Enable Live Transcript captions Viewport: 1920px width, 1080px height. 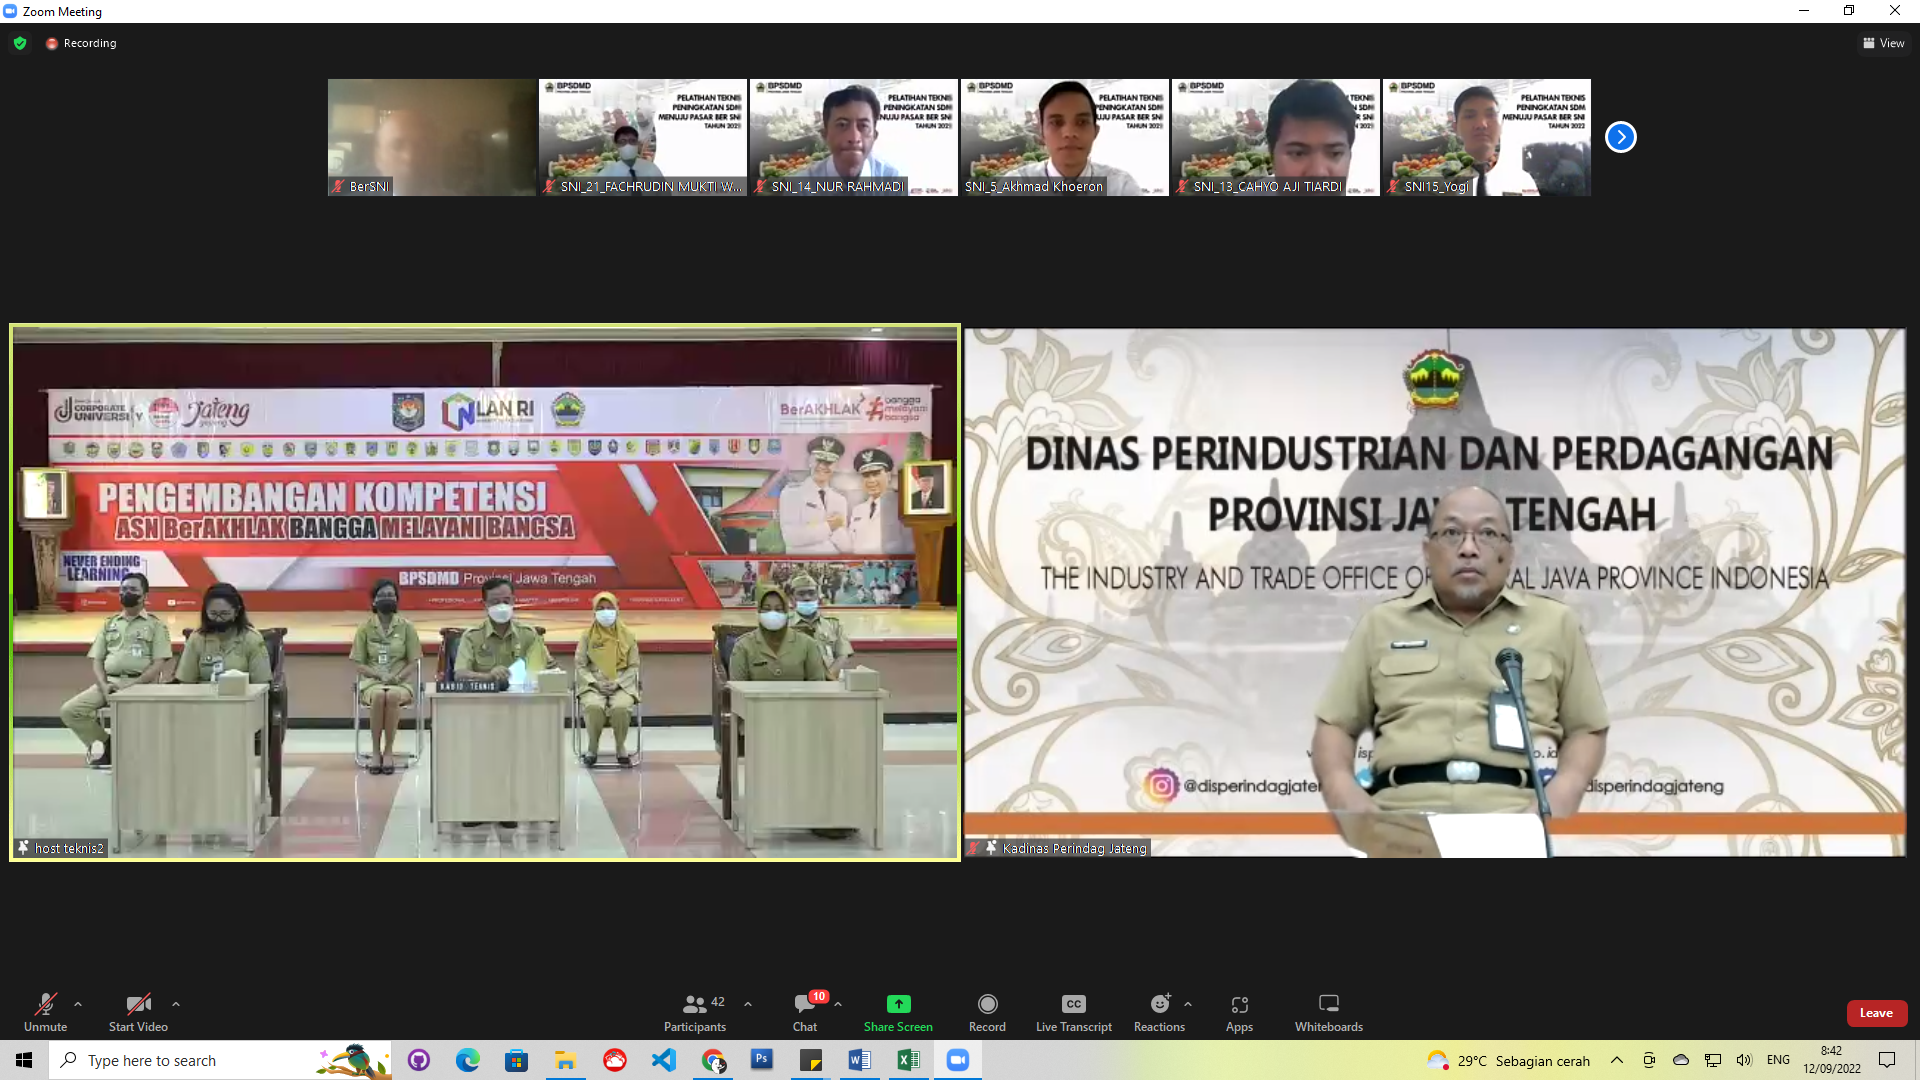tap(1074, 1012)
